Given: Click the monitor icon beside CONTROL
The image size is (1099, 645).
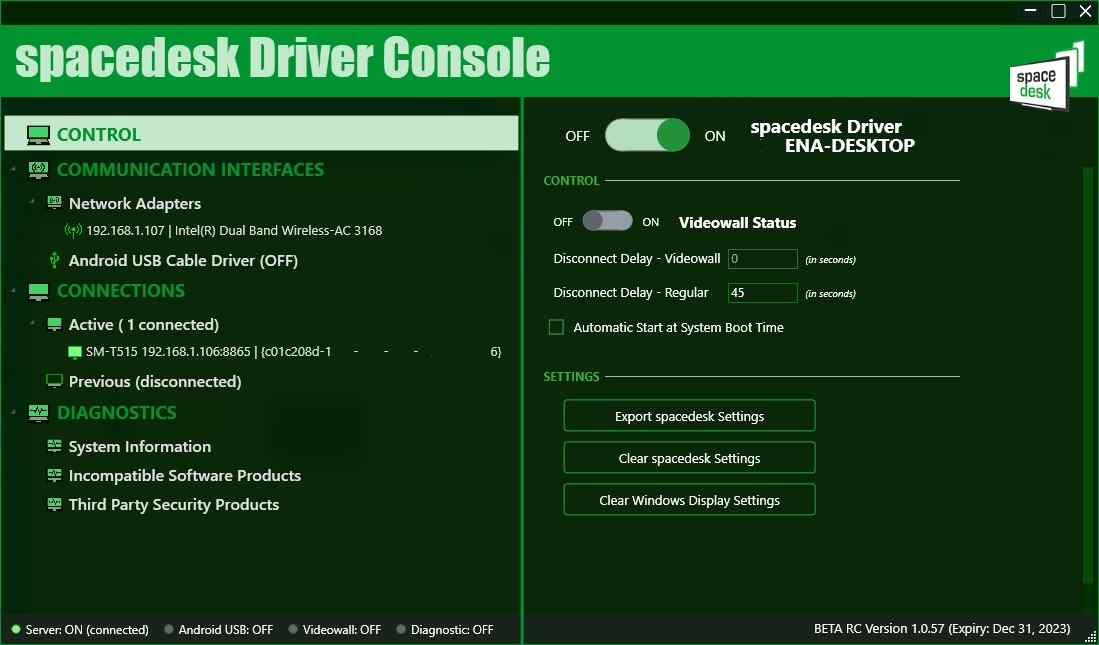Looking at the screenshot, I should [38, 135].
